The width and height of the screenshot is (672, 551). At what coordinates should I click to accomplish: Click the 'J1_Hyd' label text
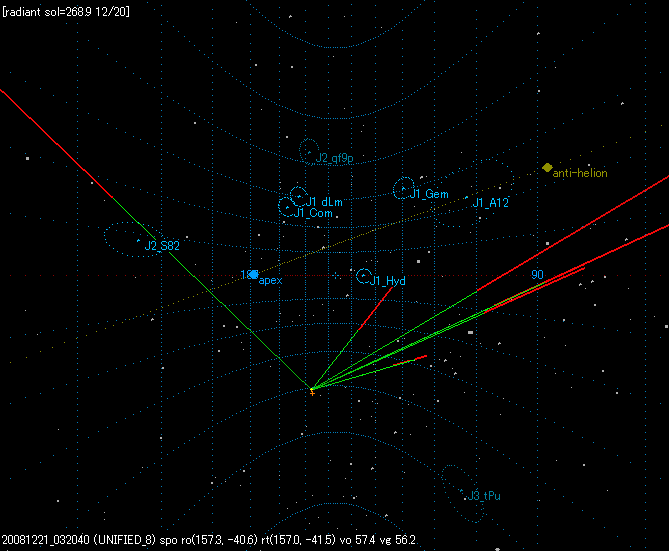[x=387, y=281]
